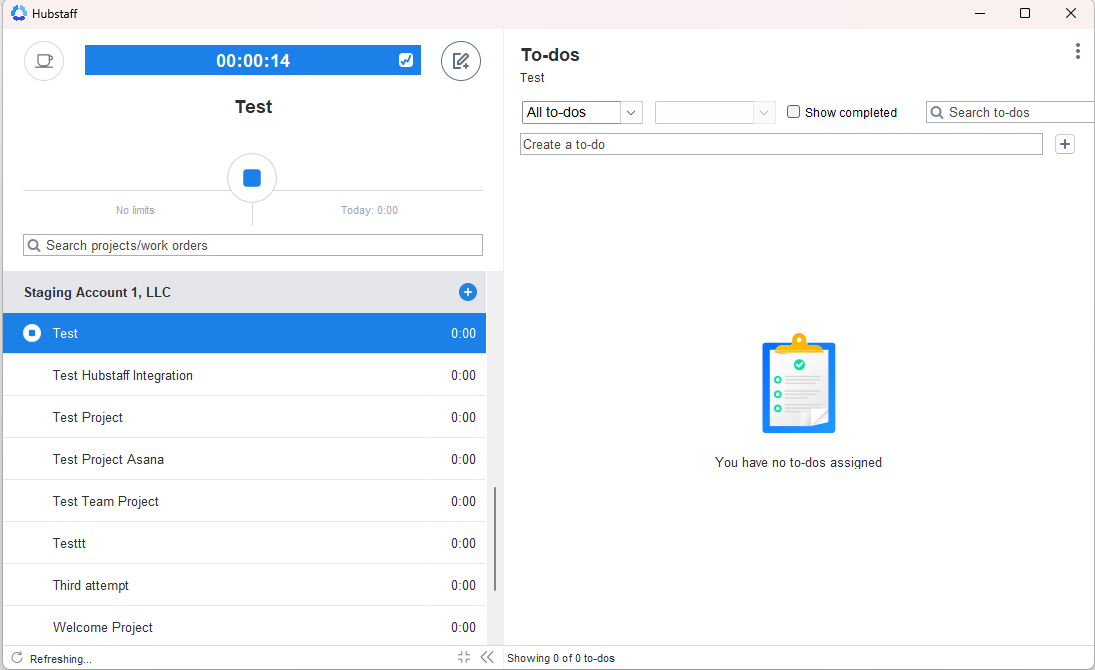
Task: Switch to compact view using shrink icon
Action: click(464, 657)
